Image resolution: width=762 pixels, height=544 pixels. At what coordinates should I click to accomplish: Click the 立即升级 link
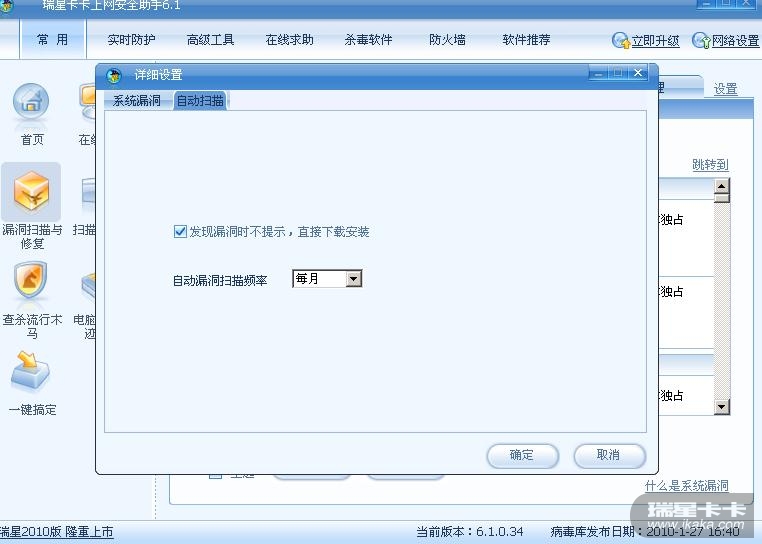click(x=655, y=41)
